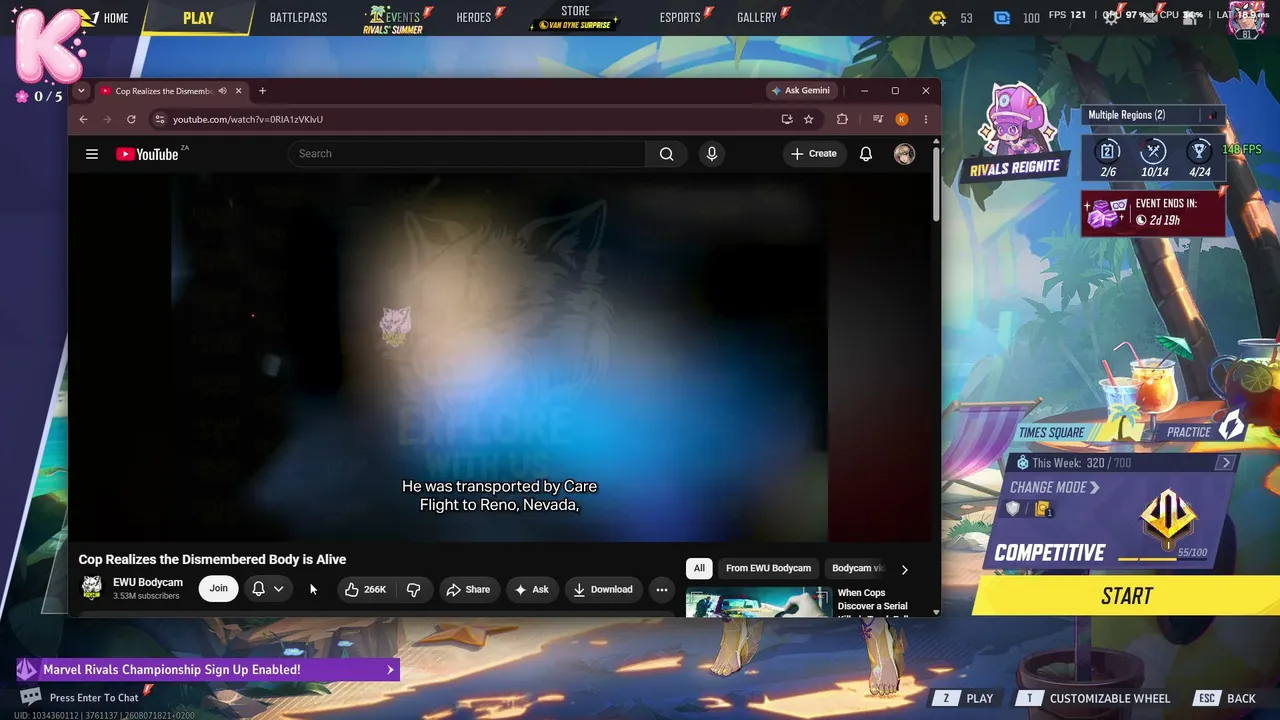Click Ask Gemini in the Chrome title bar
This screenshot has height=720, width=1280.
(x=801, y=91)
